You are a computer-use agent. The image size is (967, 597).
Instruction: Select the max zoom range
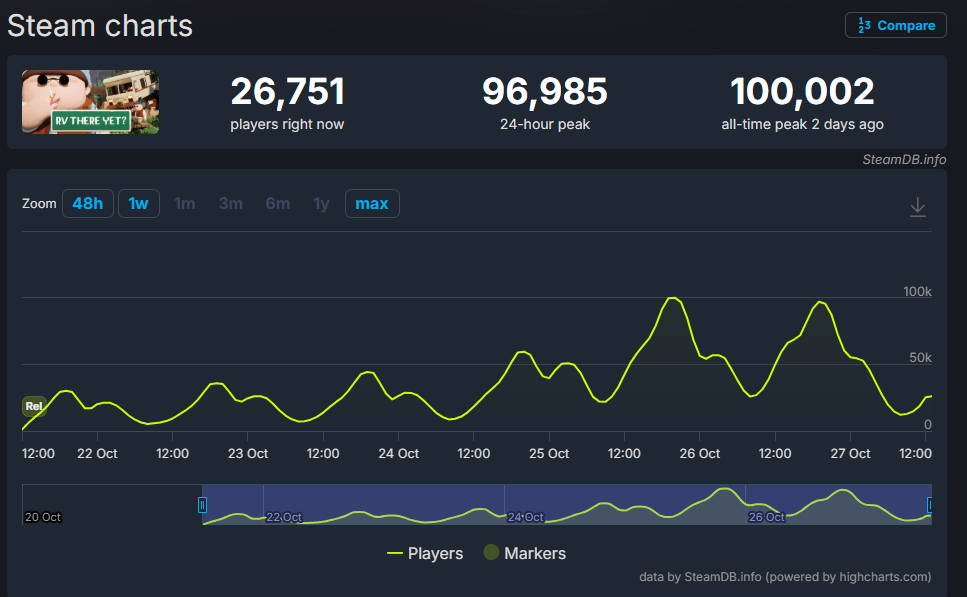pyautogui.click(x=372, y=204)
